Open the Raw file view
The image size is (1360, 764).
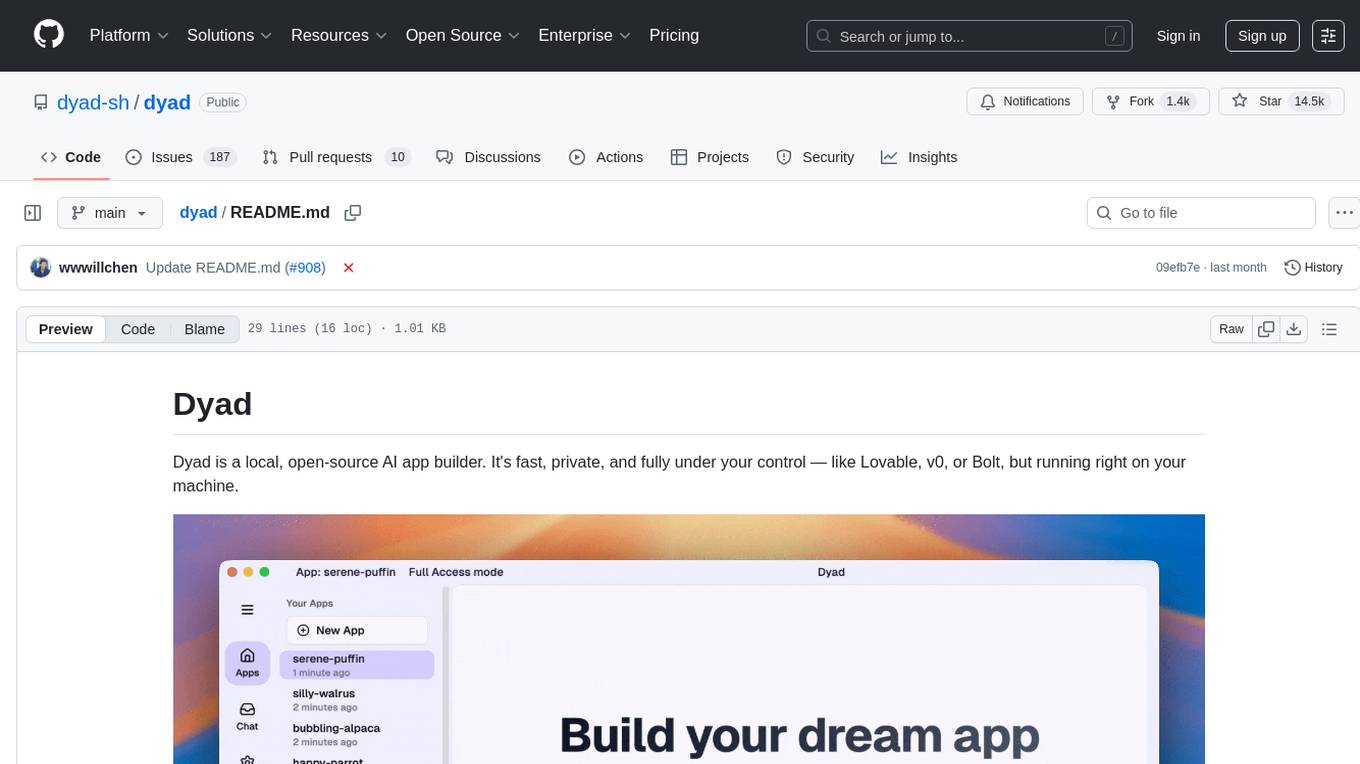click(1231, 329)
